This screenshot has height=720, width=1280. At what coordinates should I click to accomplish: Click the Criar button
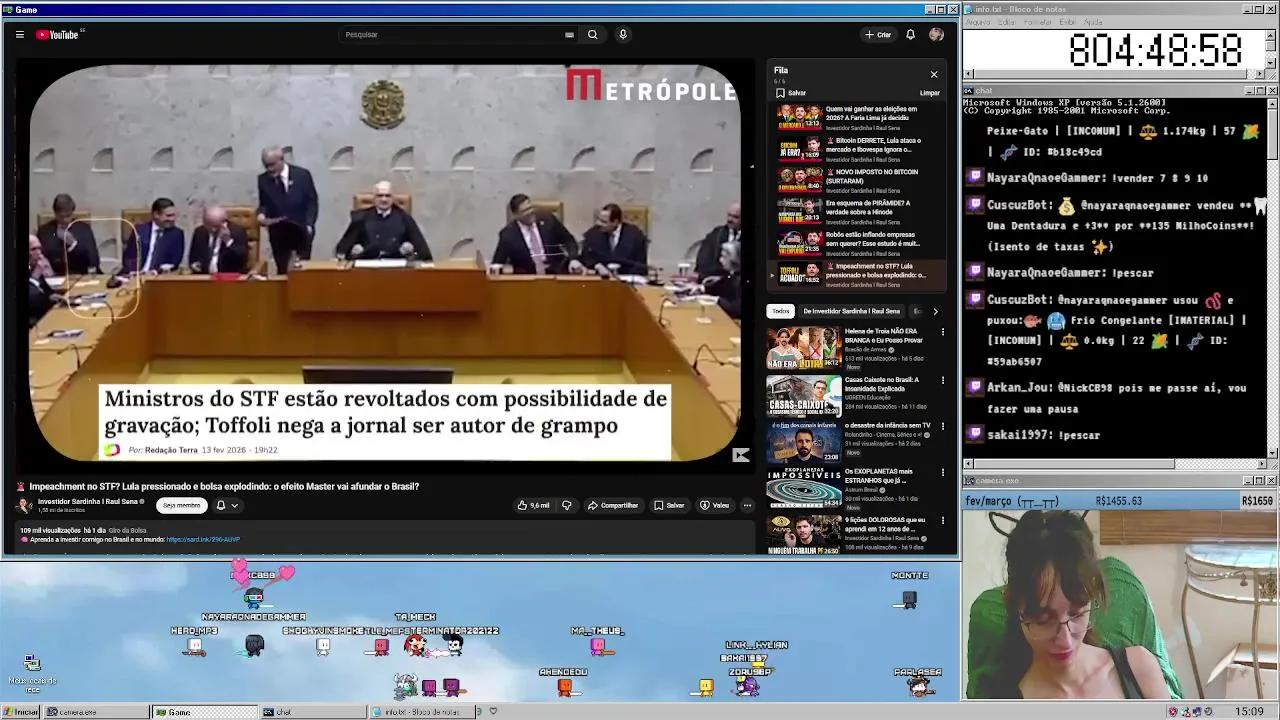(878, 34)
